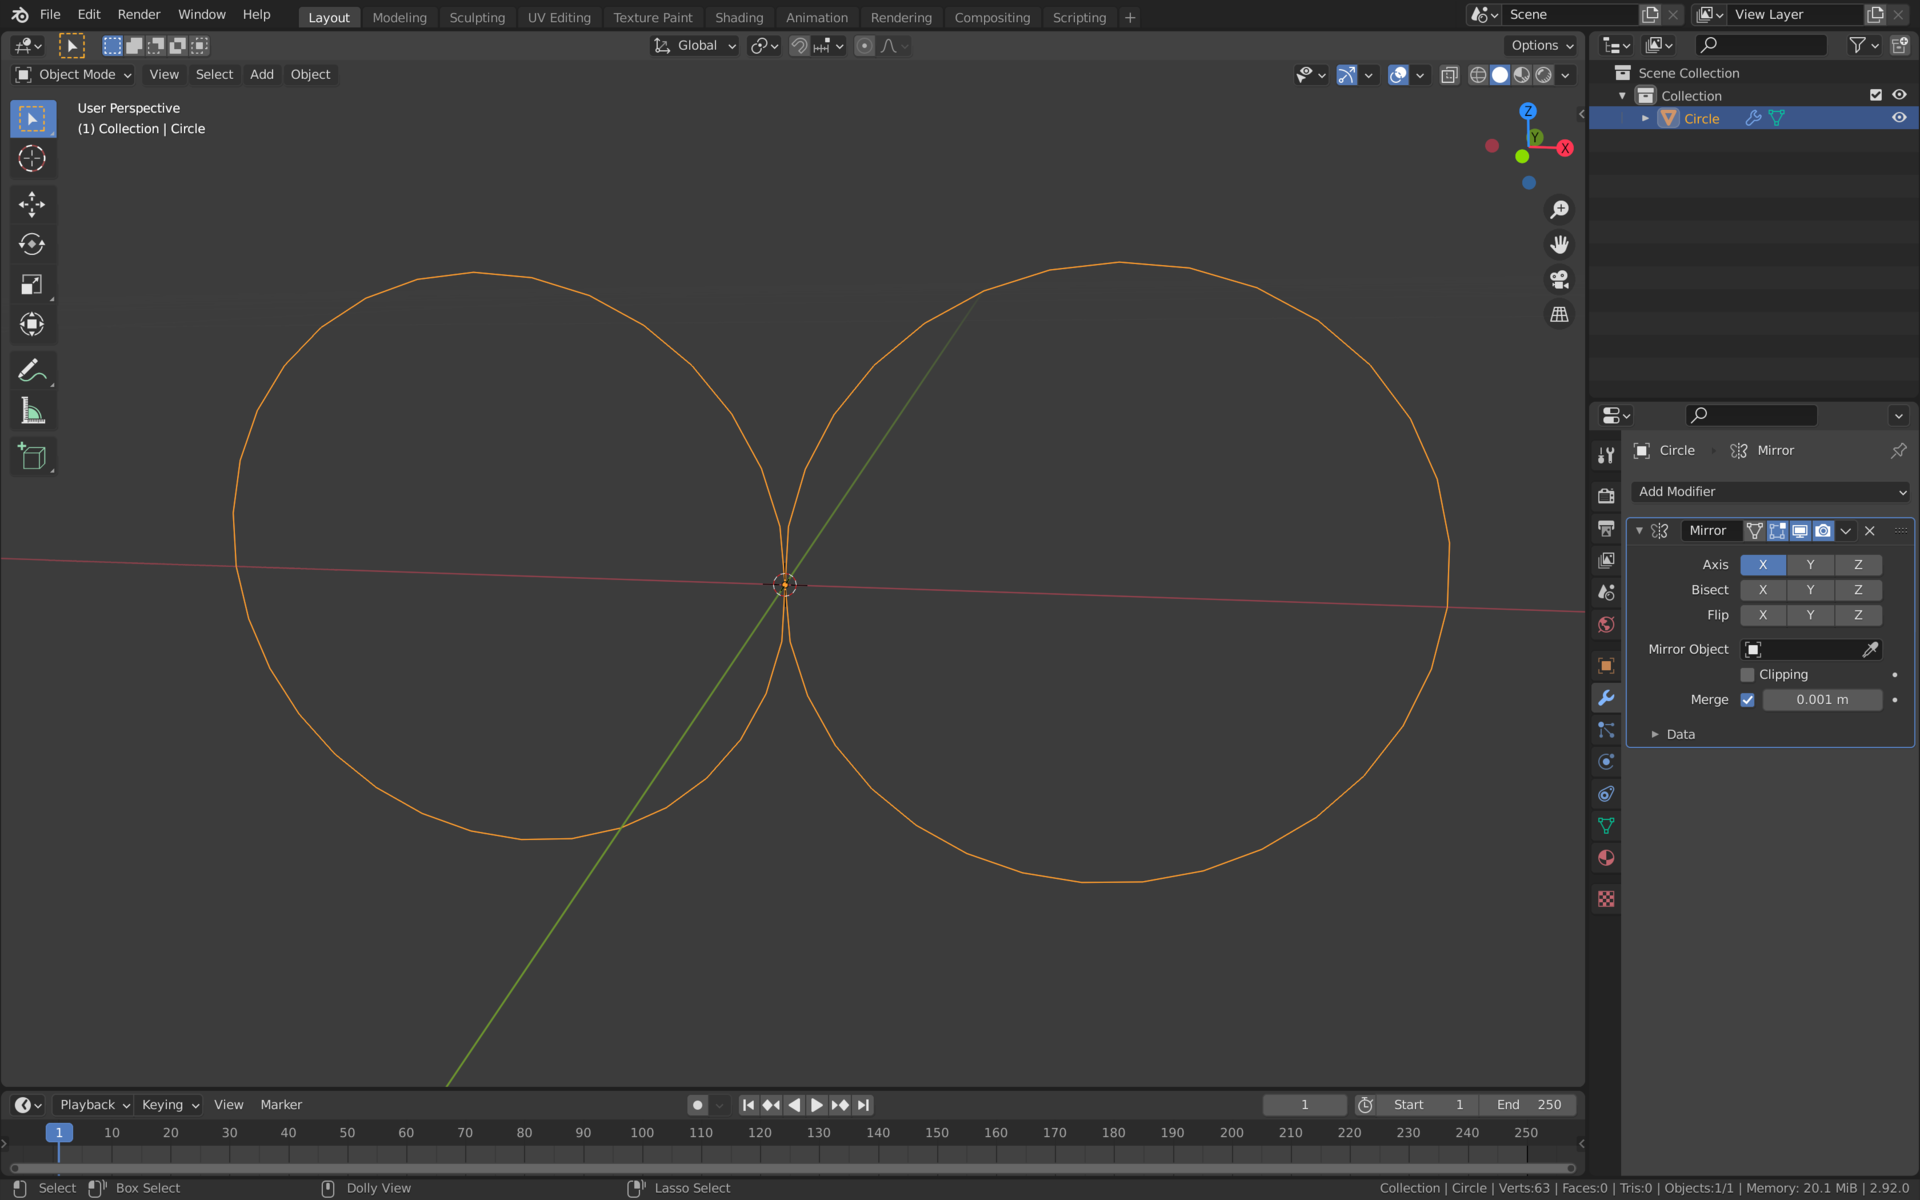Collapse the Mirror modifier panel
The image size is (1920, 1200).
[1639, 531]
